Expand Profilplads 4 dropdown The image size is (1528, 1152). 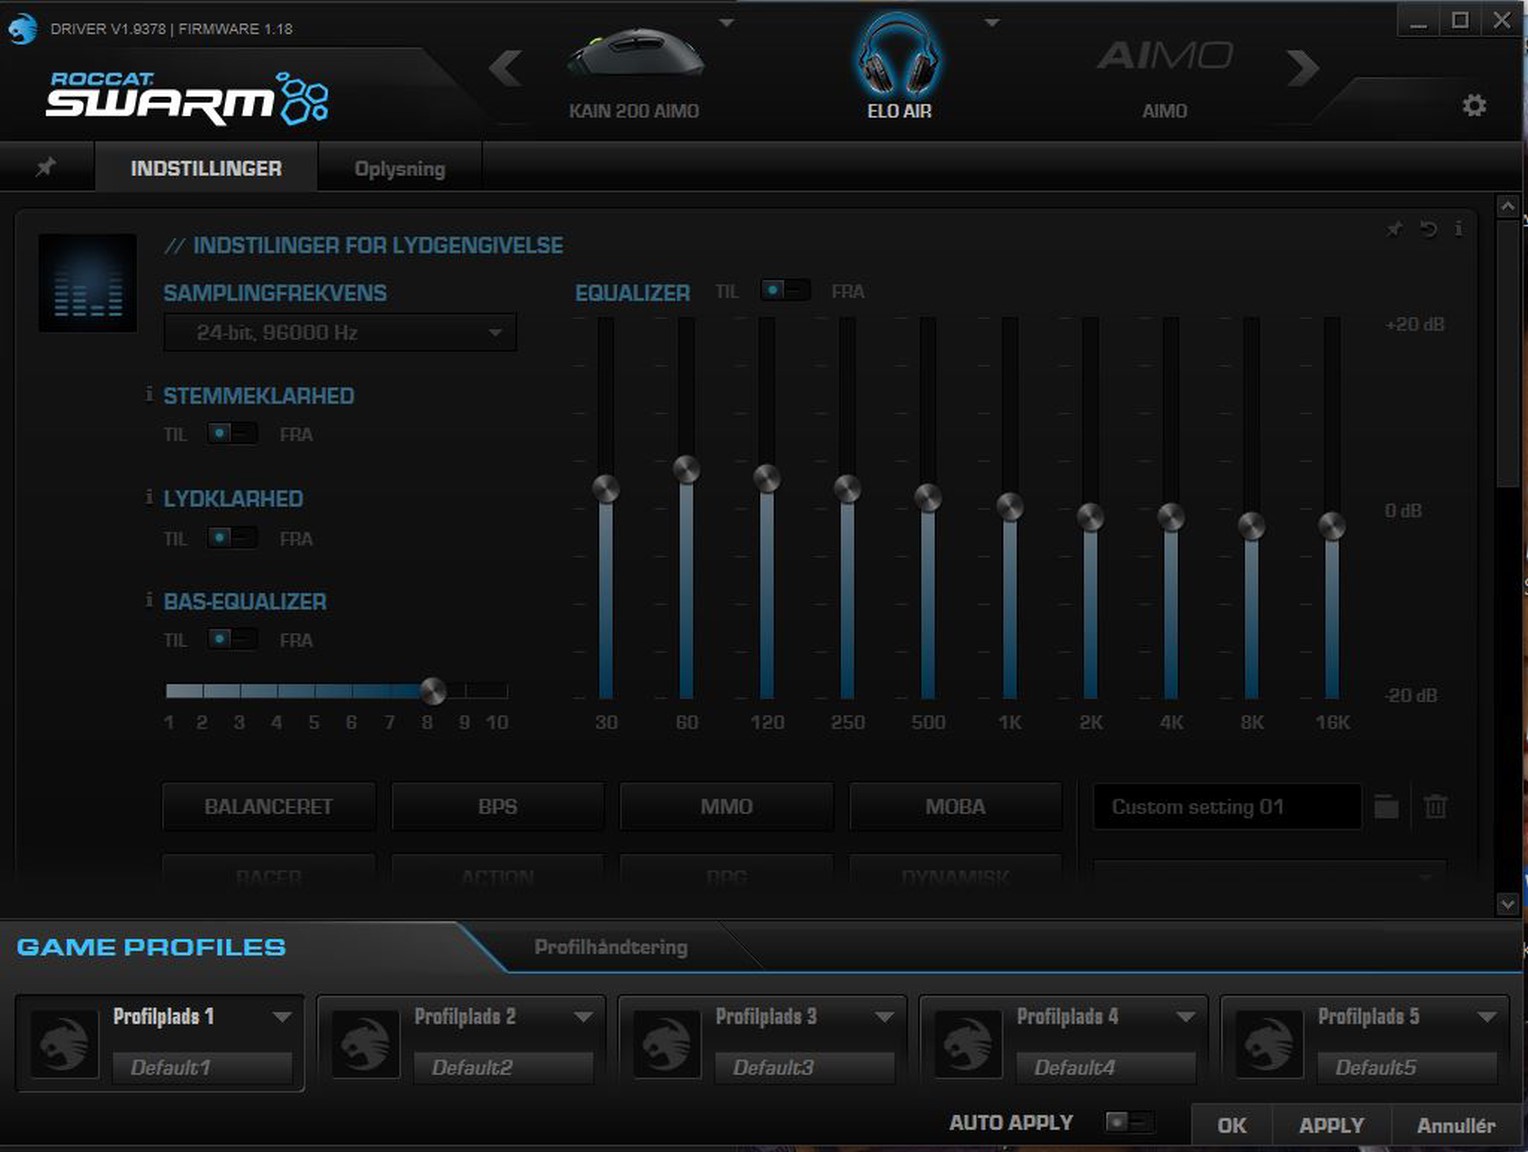pyautogui.click(x=1185, y=1017)
